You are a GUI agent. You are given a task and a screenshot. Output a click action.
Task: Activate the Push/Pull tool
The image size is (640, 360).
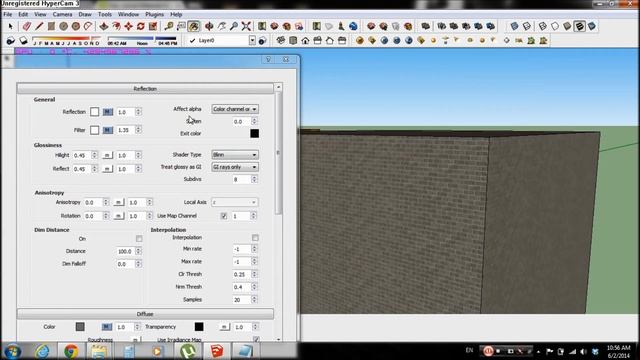pos(104,27)
